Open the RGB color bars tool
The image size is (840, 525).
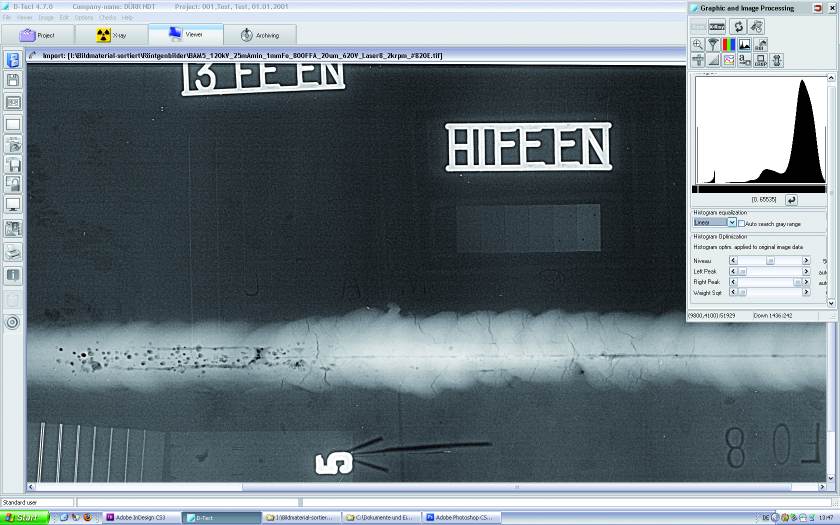tap(729, 45)
